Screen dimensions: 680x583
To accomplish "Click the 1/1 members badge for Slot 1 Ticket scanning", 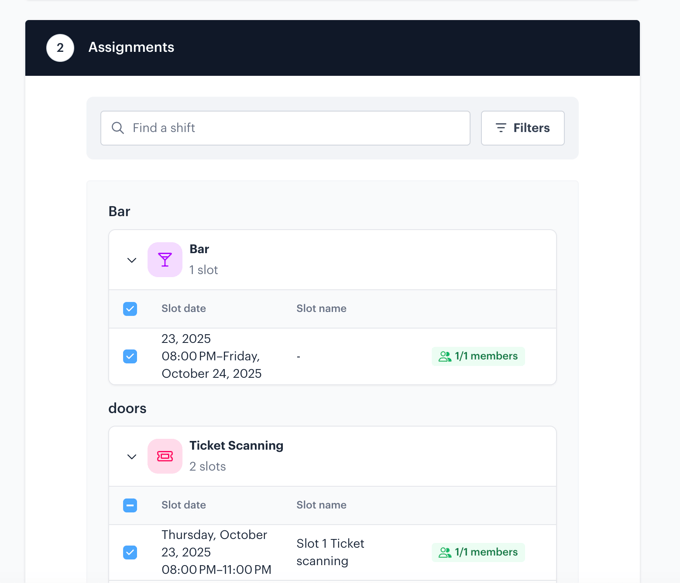I will click(478, 552).
